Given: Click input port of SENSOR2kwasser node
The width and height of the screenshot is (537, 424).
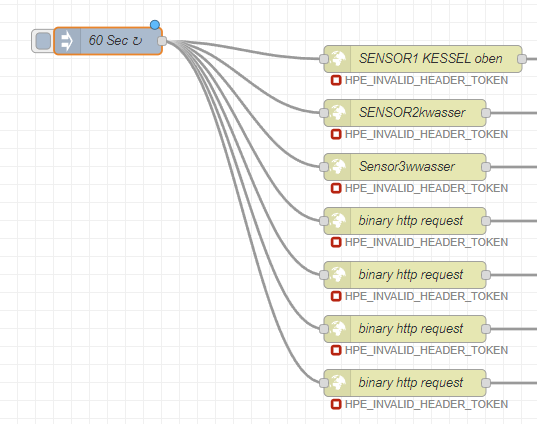Looking at the screenshot, I should tap(324, 113).
